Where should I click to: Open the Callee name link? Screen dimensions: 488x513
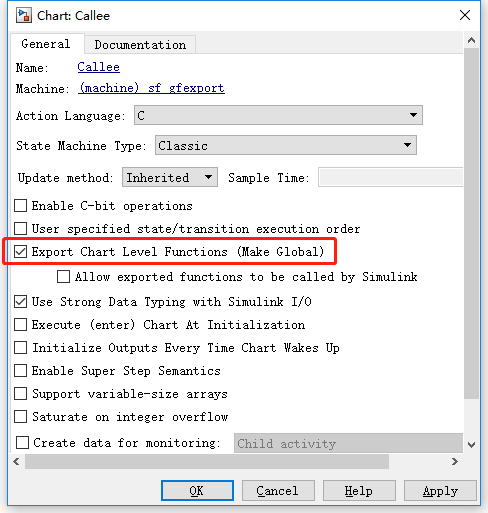(98, 67)
